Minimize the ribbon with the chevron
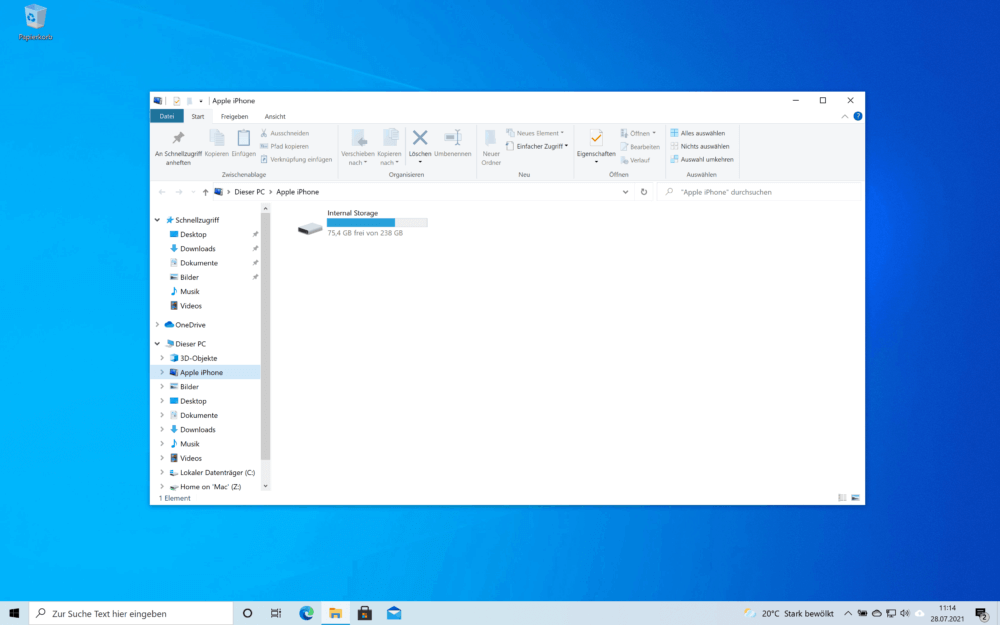Image resolution: width=1000 pixels, height=625 pixels. coord(844,116)
